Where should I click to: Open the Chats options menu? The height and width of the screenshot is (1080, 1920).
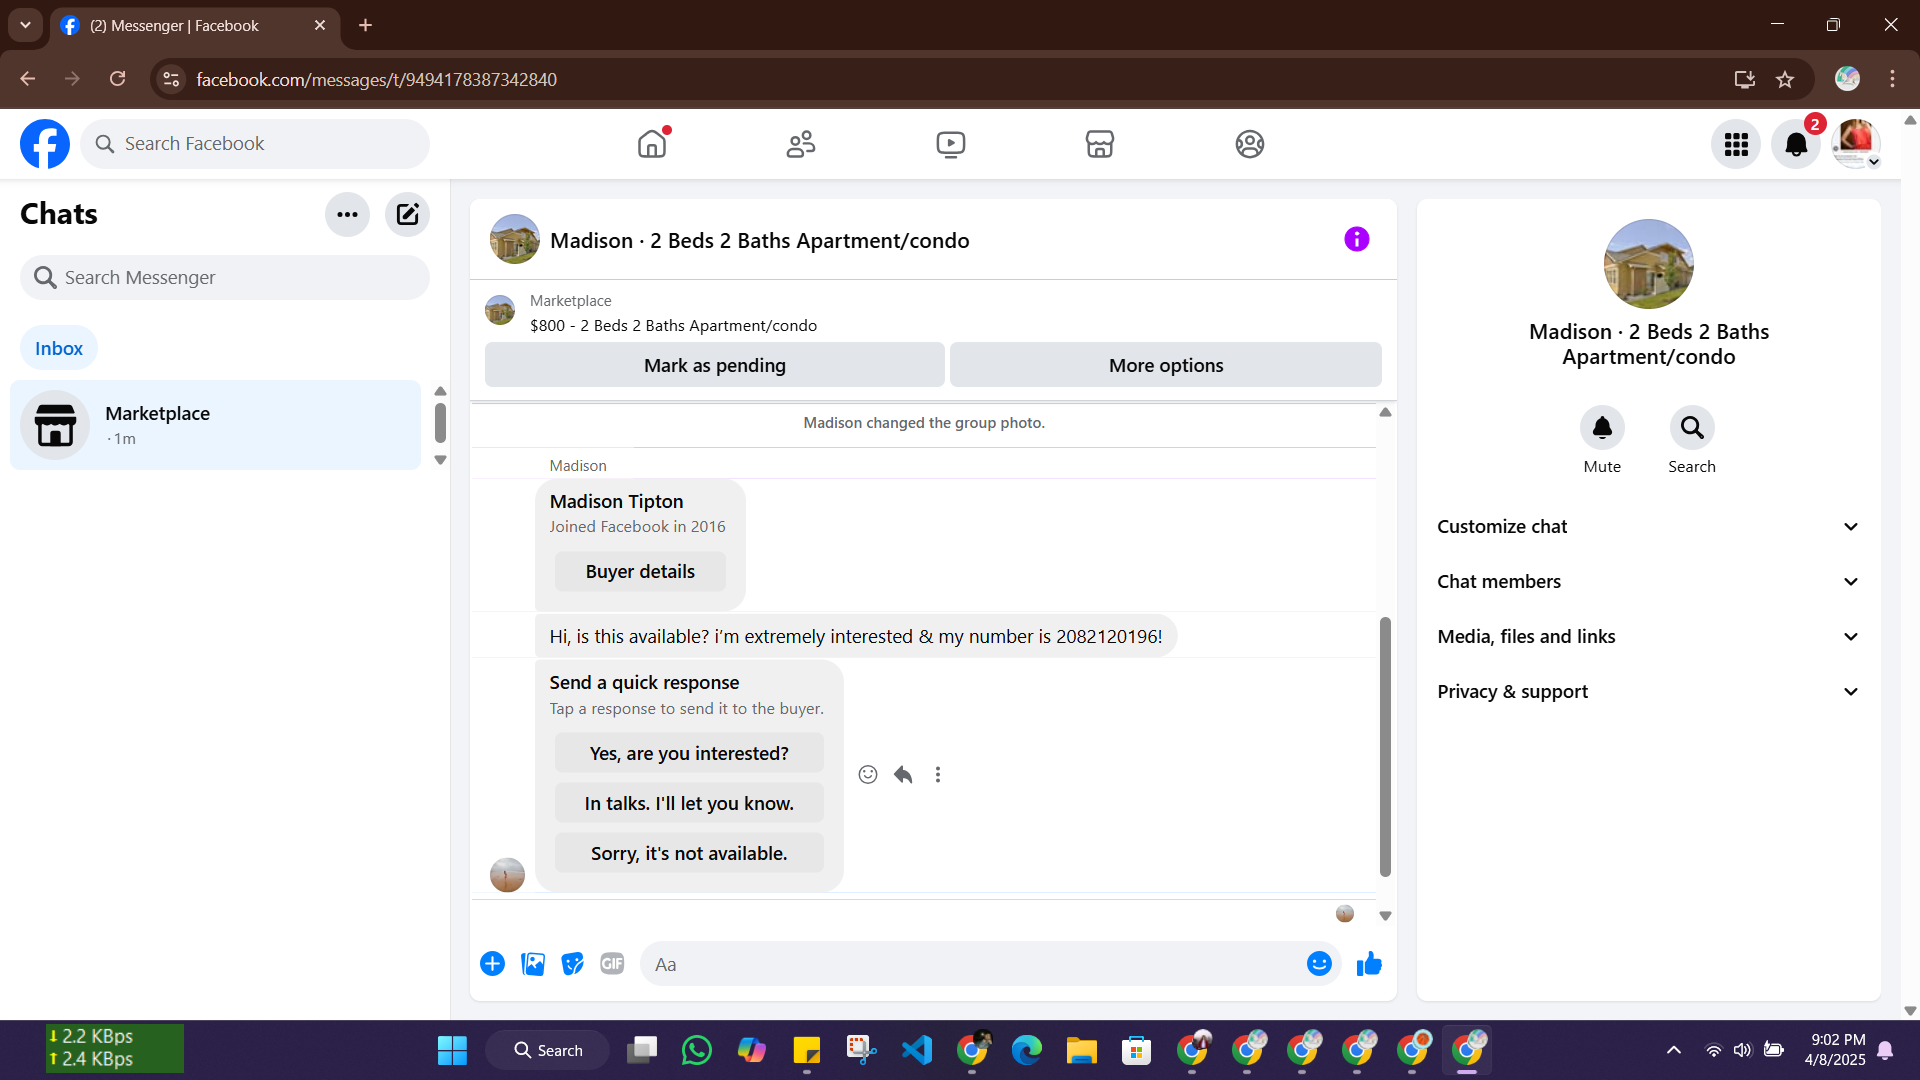pyautogui.click(x=347, y=214)
